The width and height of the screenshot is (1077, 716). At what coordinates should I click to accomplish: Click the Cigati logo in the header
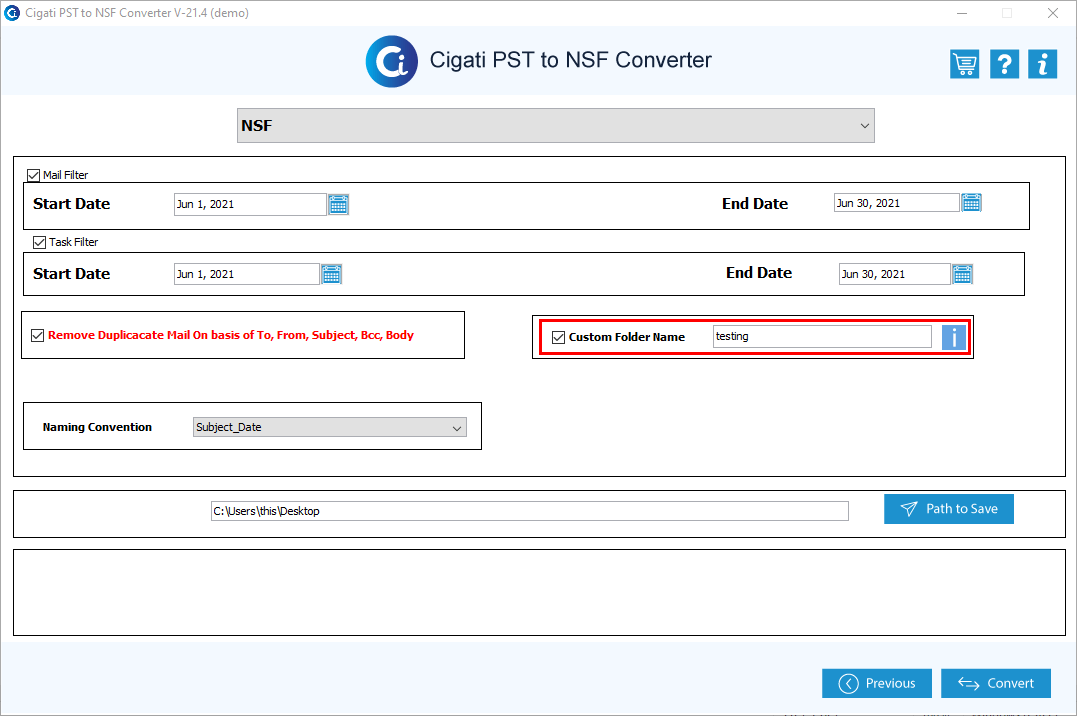pyautogui.click(x=392, y=62)
